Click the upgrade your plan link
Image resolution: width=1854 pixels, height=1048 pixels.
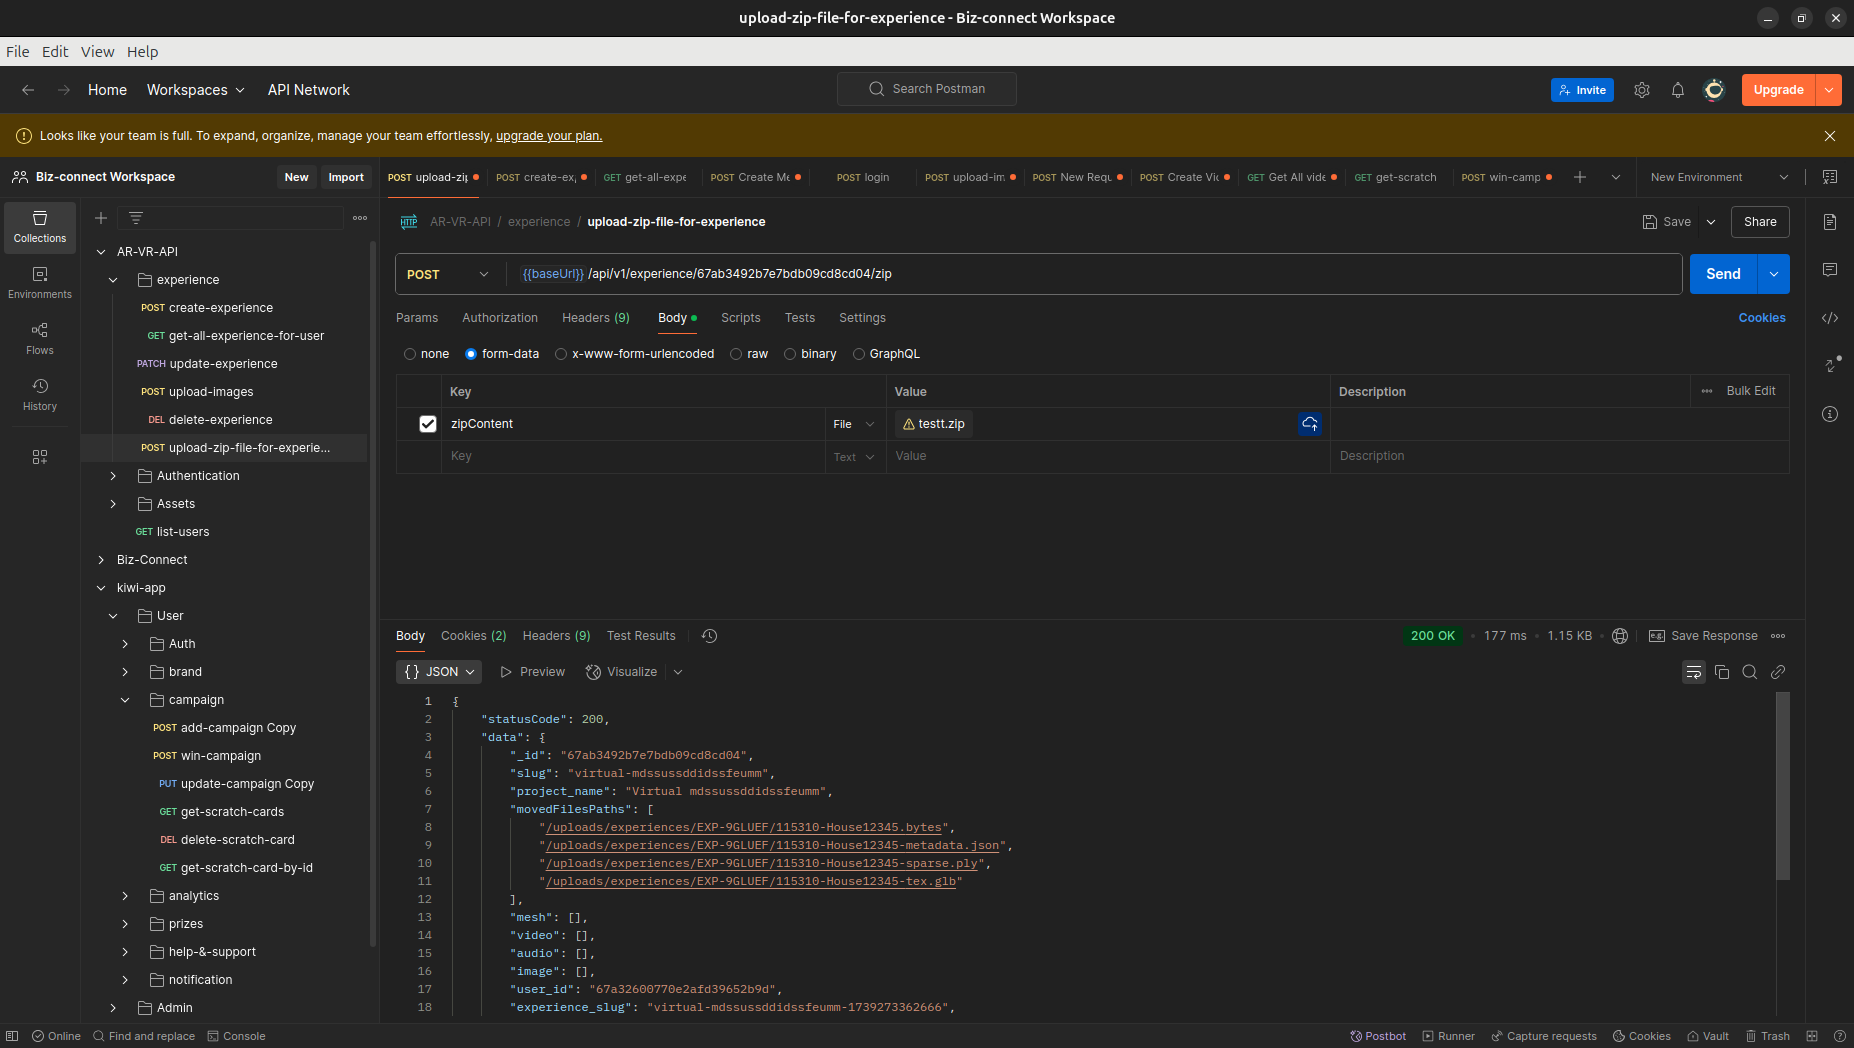tap(549, 136)
